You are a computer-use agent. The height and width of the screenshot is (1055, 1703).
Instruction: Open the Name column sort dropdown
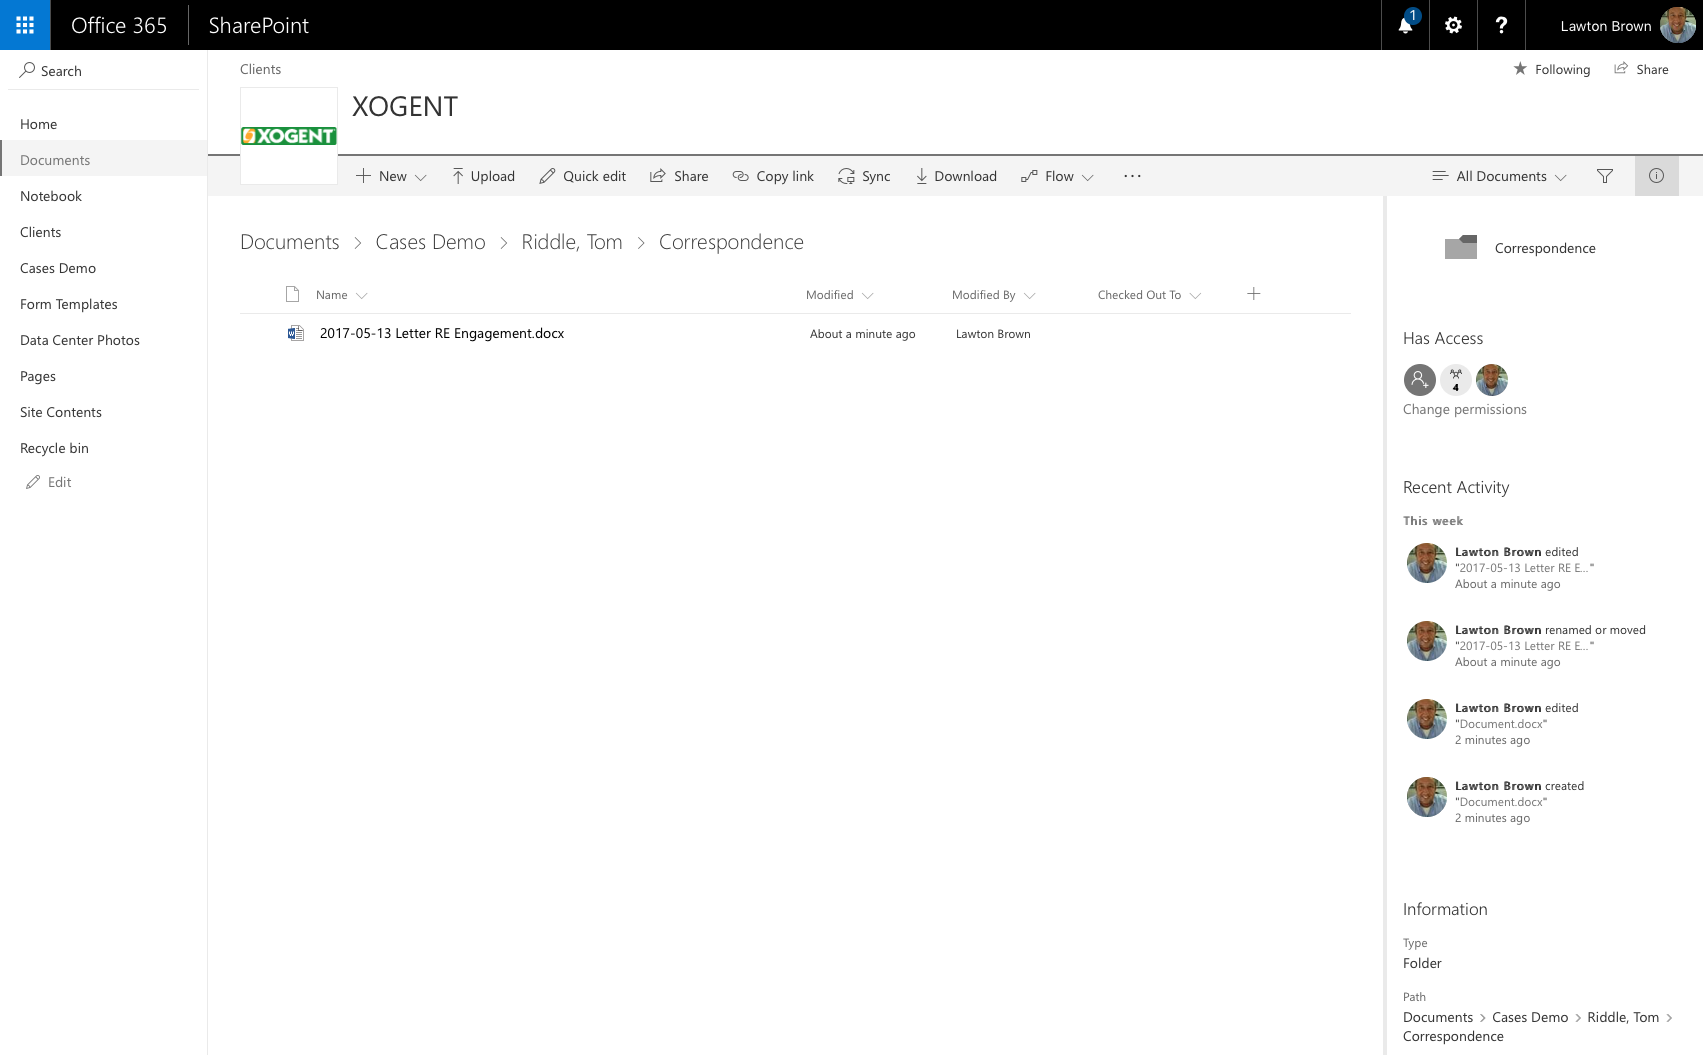(342, 295)
